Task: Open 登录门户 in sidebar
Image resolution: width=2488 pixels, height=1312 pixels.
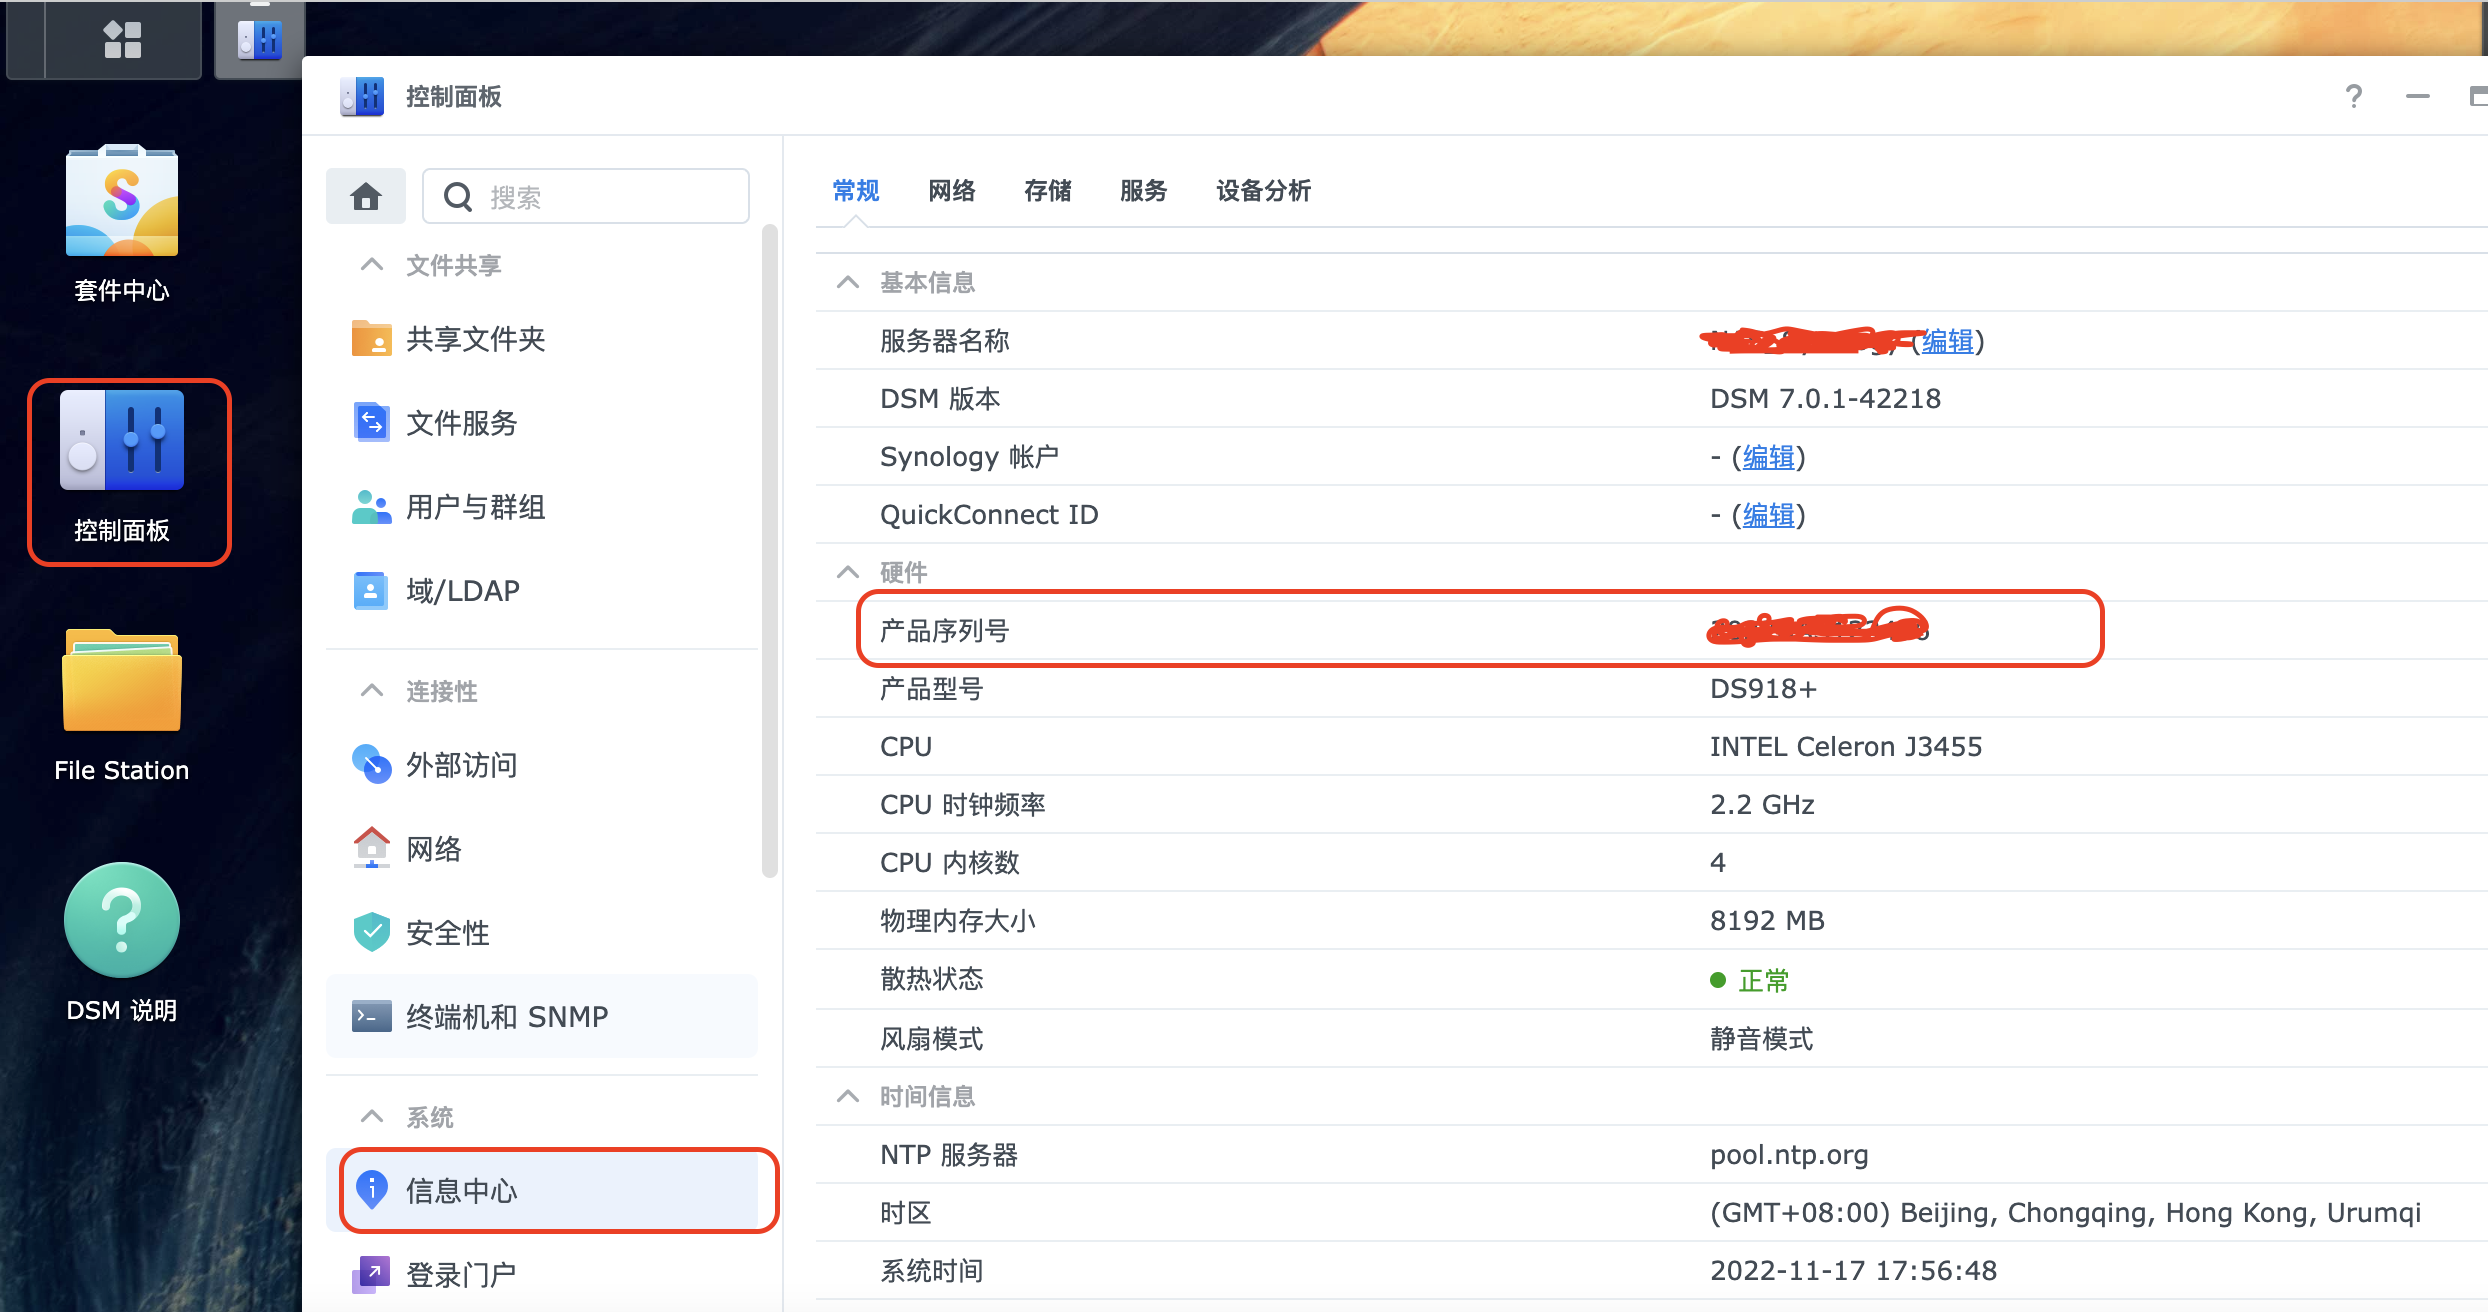Action: click(x=542, y=1274)
